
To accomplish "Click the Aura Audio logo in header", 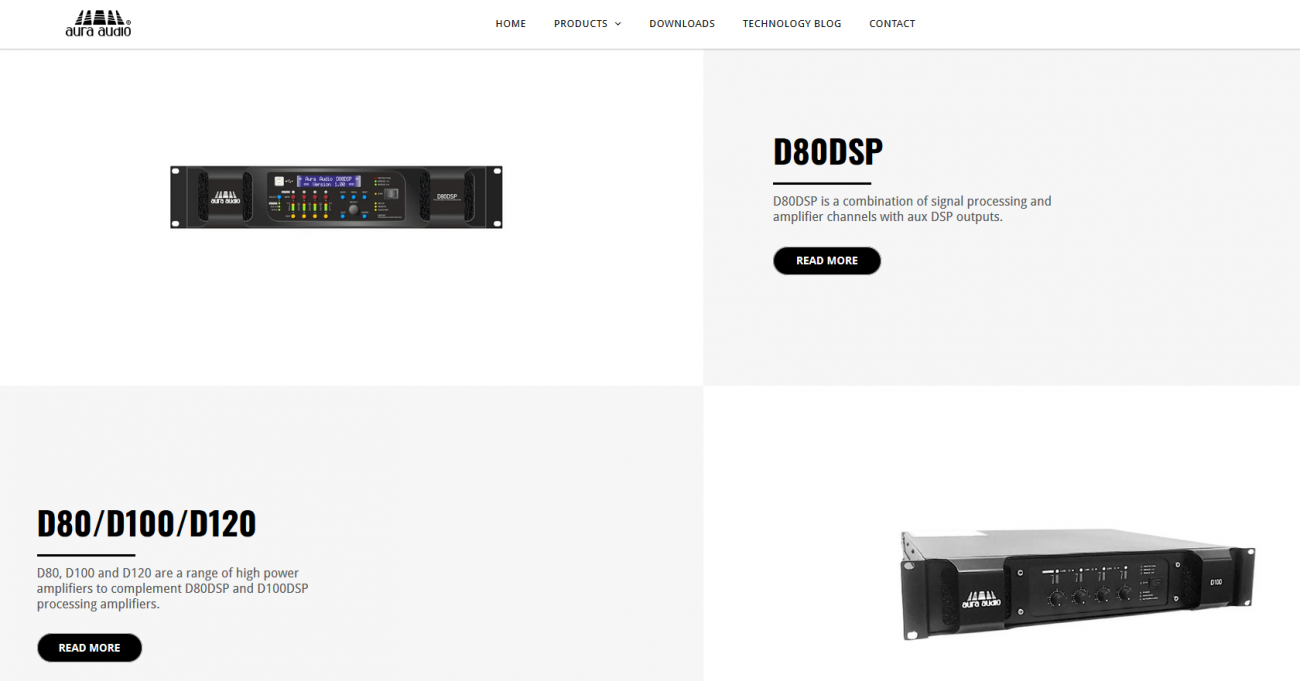I will tap(98, 23).
